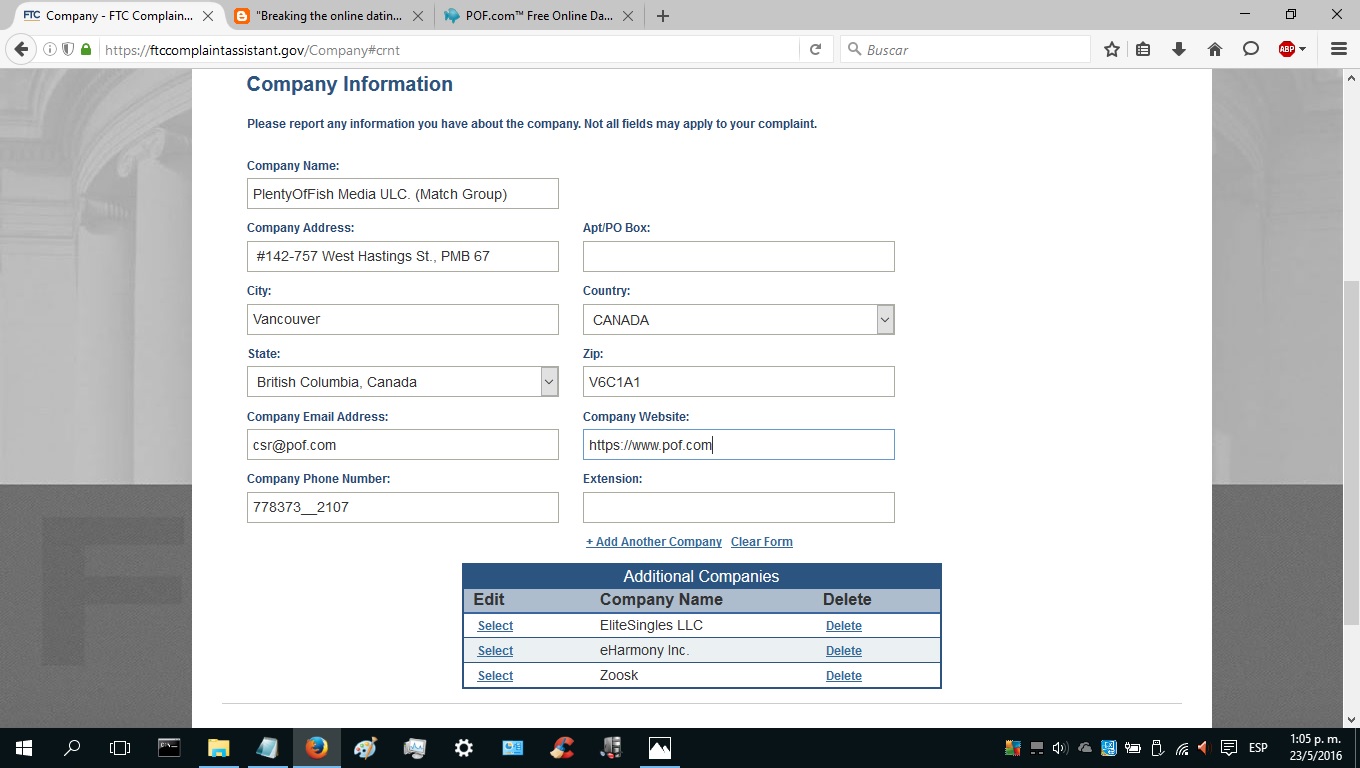Open the chat bubble toolbar icon
The width and height of the screenshot is (1360, 768).
tap(1251, 50)
